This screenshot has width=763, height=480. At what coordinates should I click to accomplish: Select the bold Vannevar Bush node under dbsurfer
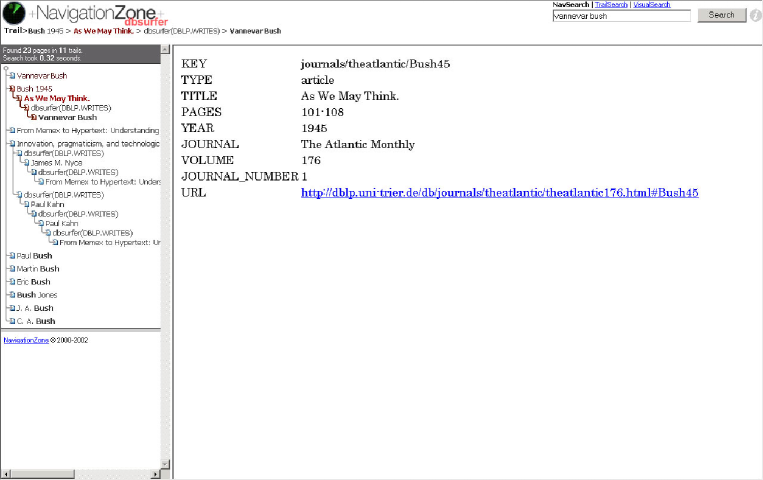[68, 117]
